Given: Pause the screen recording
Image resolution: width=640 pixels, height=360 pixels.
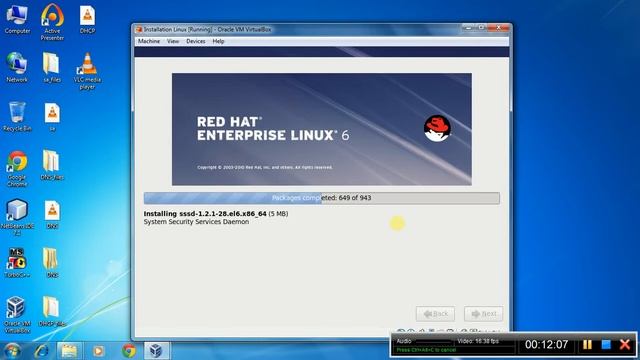Looking at the screenshot, I should click(587, 344).
